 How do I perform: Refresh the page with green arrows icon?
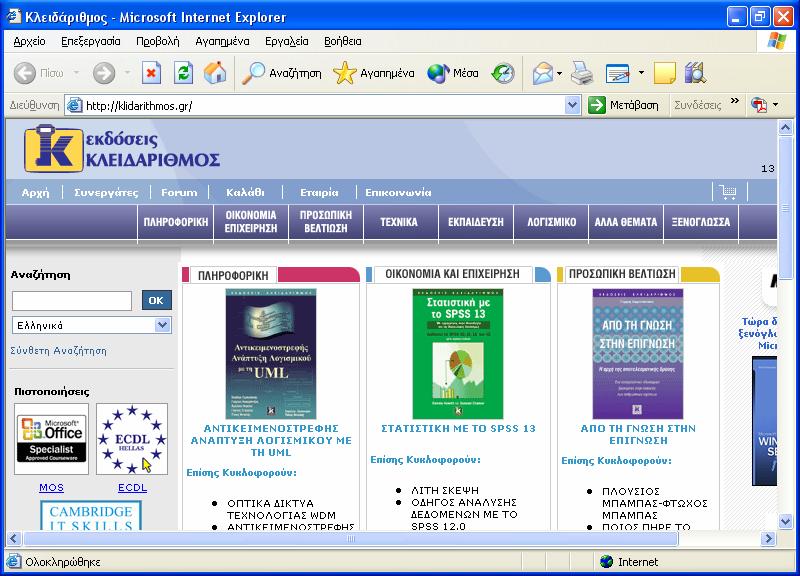pyautogui.click(x=183, y=73)
